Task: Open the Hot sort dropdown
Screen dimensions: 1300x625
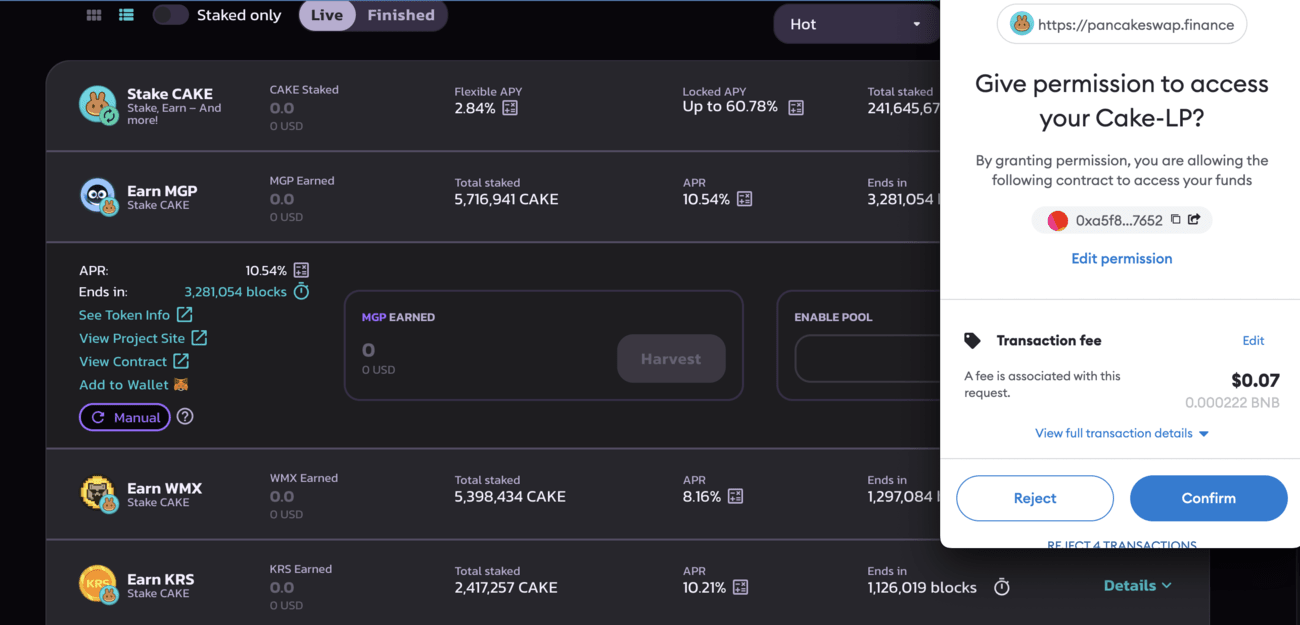Action: click(857, 24)
